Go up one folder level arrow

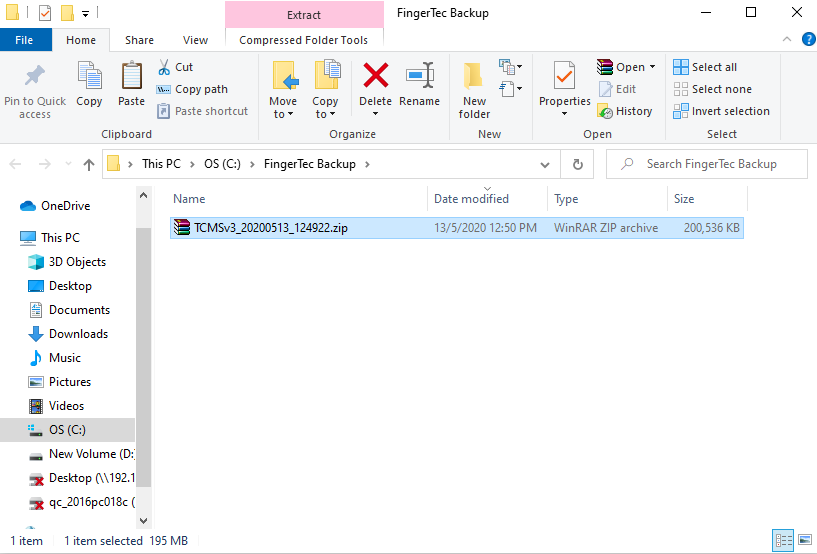89,165
